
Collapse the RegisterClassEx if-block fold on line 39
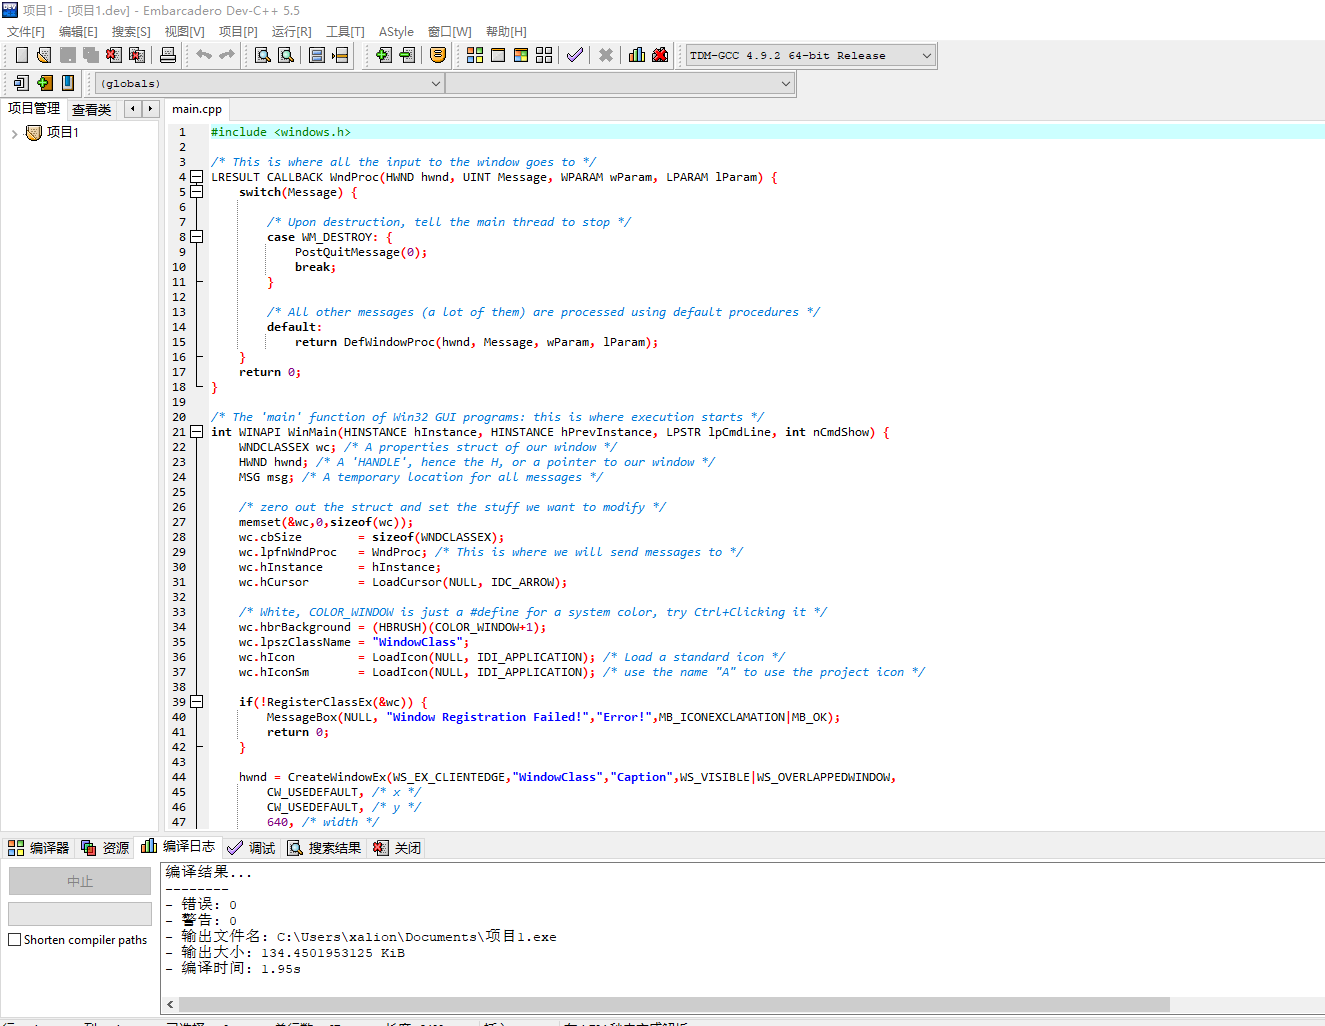pyautogui.click(x=197, y=702)
